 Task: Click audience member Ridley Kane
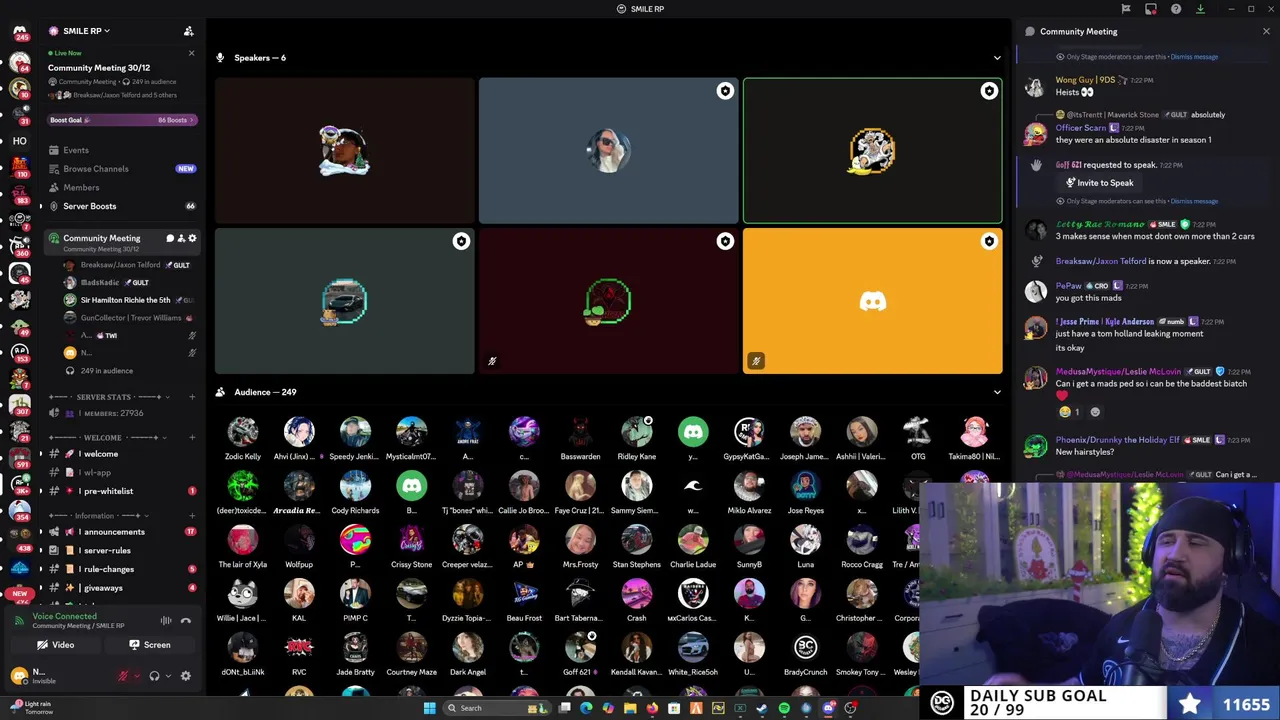coord(637,438)
